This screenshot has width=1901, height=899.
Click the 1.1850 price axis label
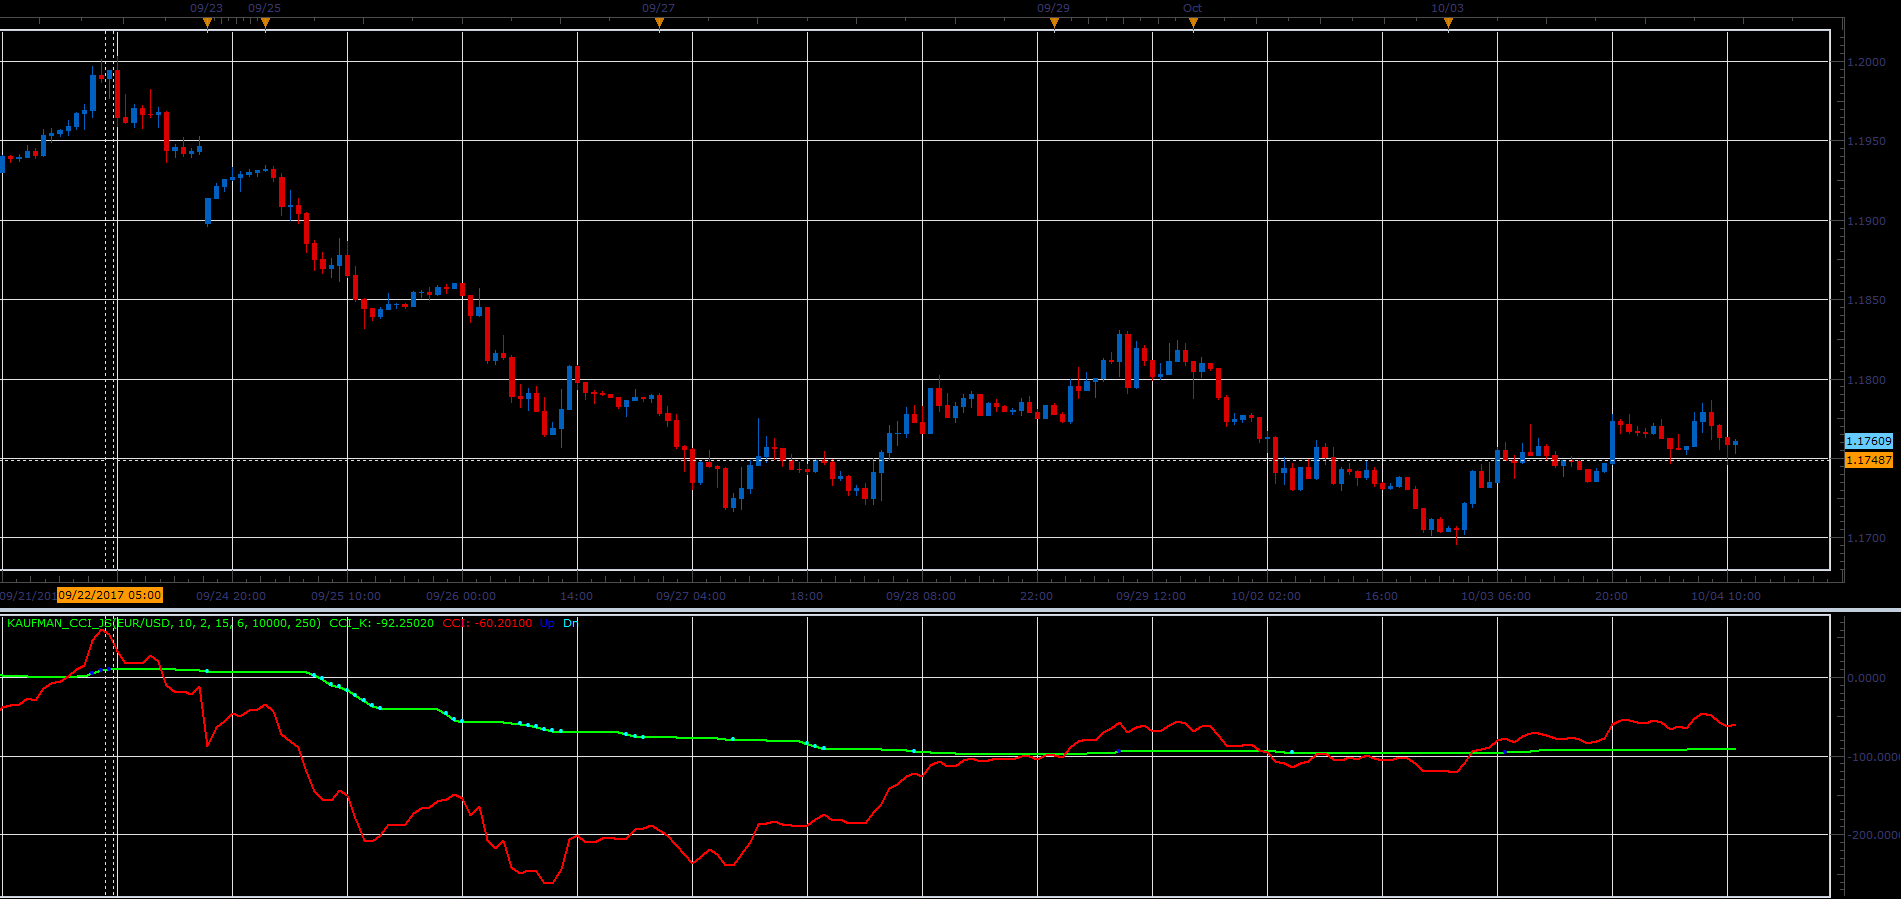pyautogui.click(x=1866, y=300)
